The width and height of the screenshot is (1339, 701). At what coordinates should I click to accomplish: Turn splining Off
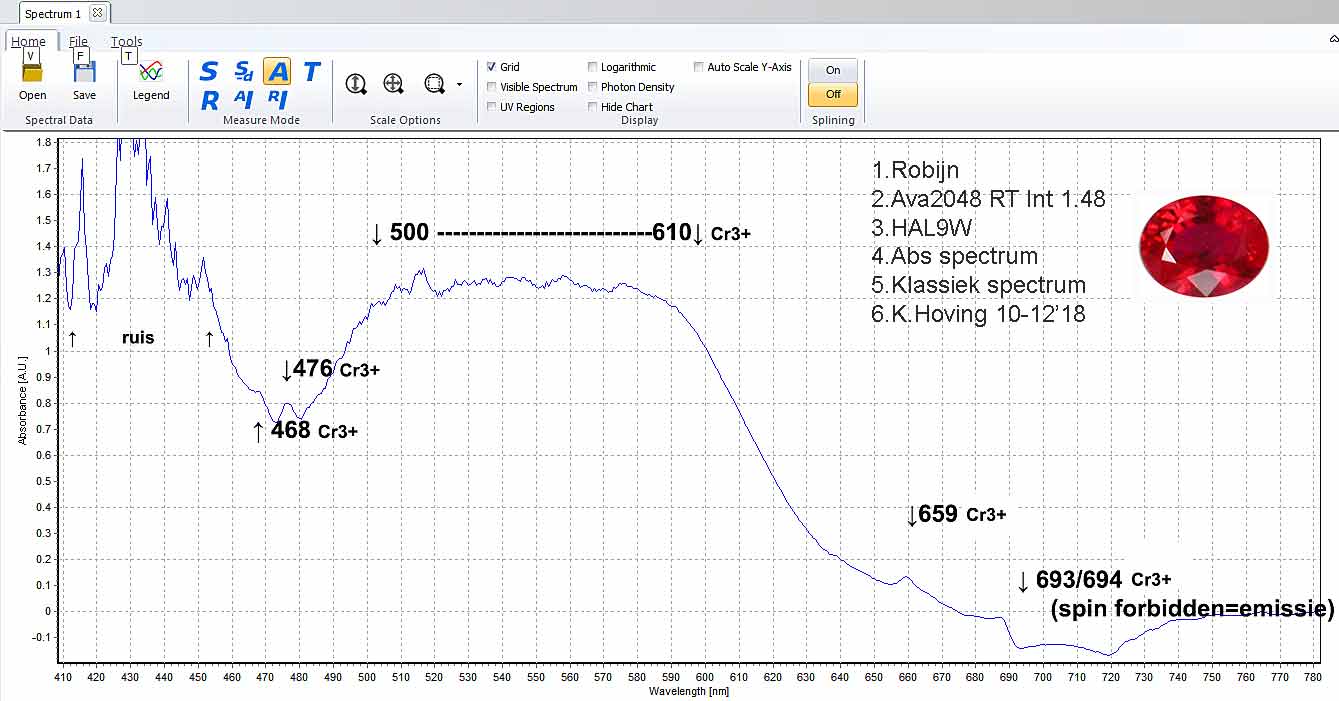click(x=833, y=94)
